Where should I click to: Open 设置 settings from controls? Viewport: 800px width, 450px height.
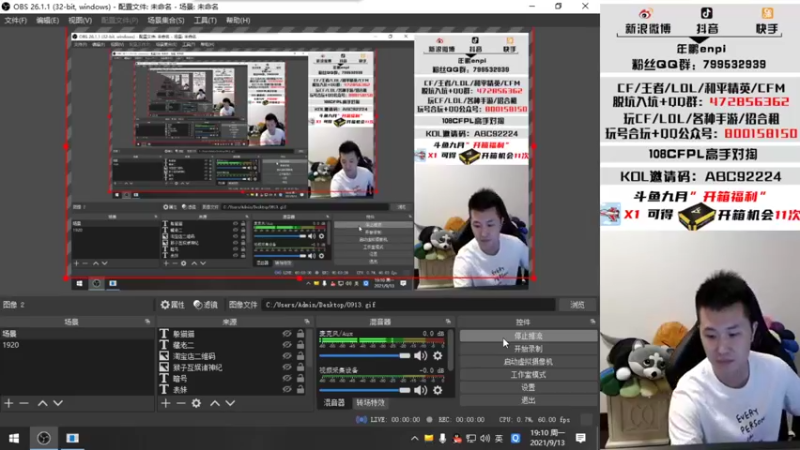pyautogui.click(x=528, y=387)
